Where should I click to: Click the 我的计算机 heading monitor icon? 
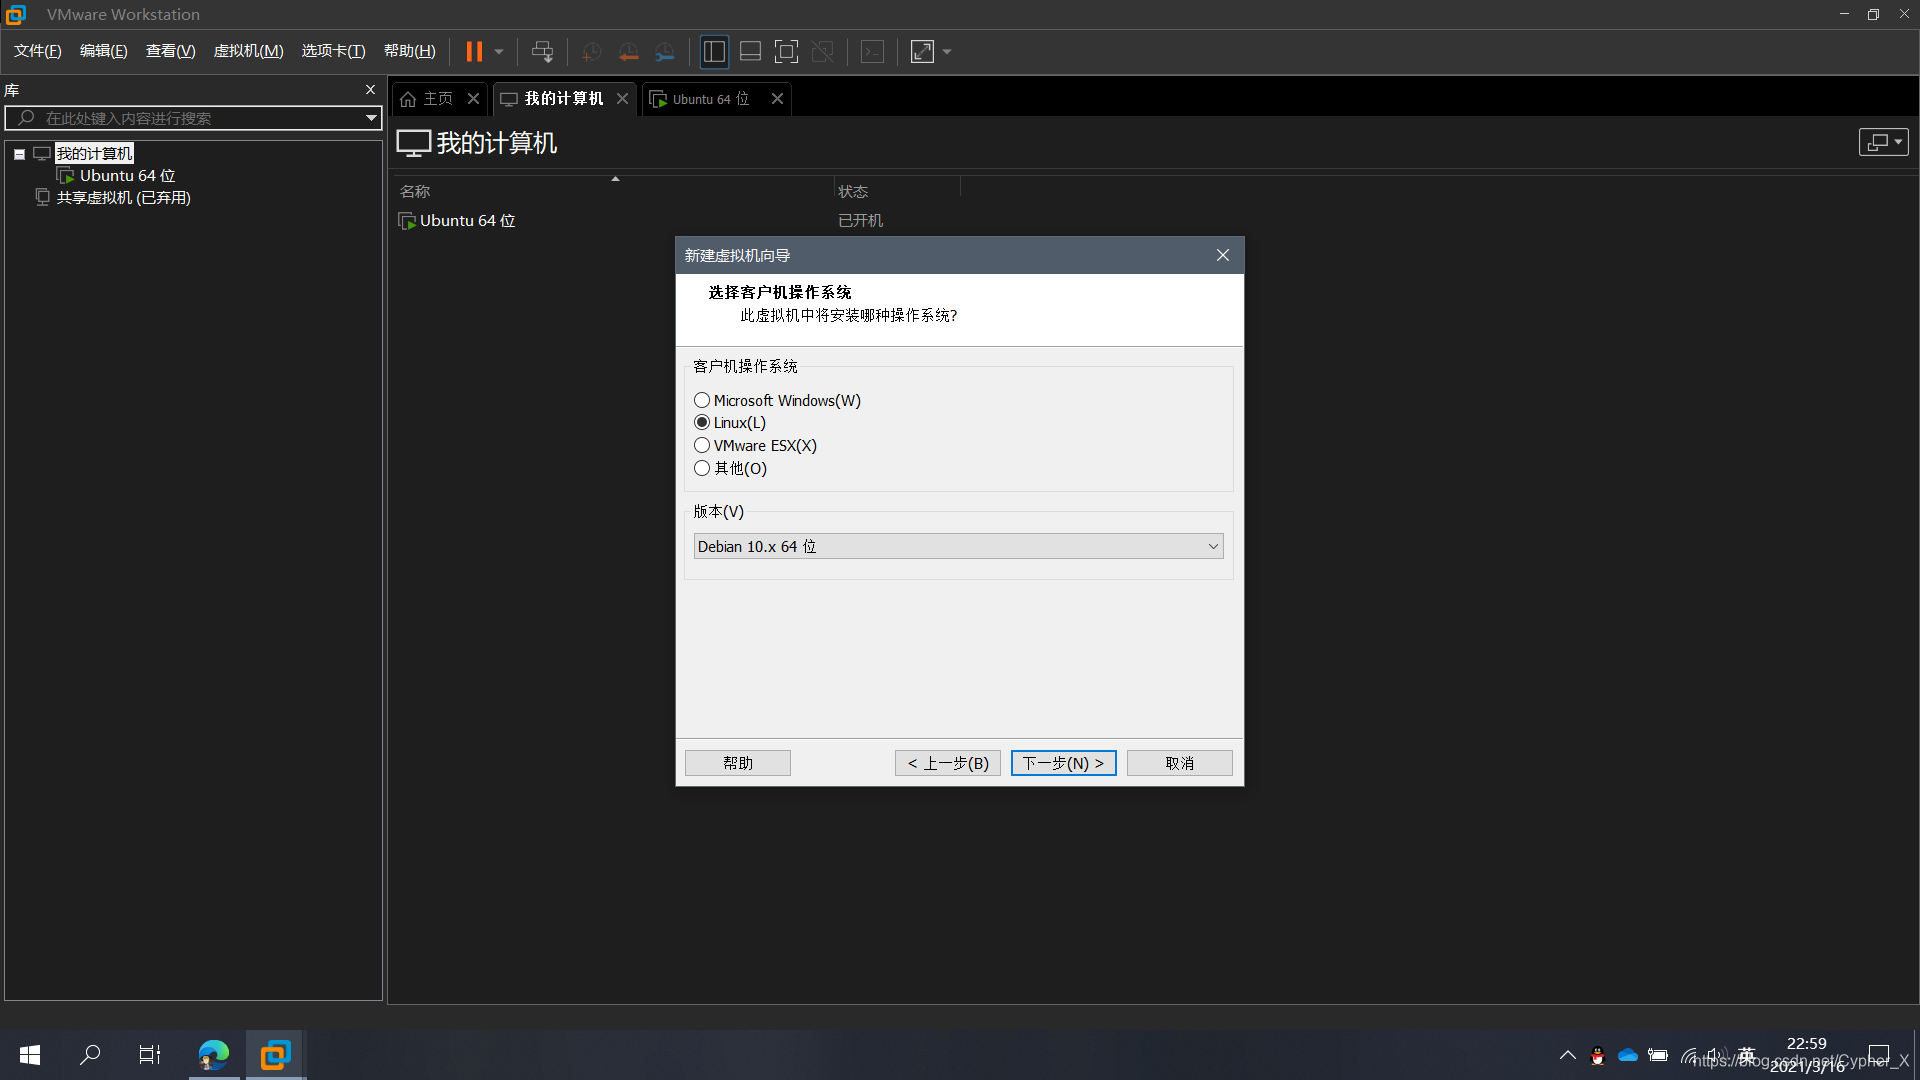413,143
